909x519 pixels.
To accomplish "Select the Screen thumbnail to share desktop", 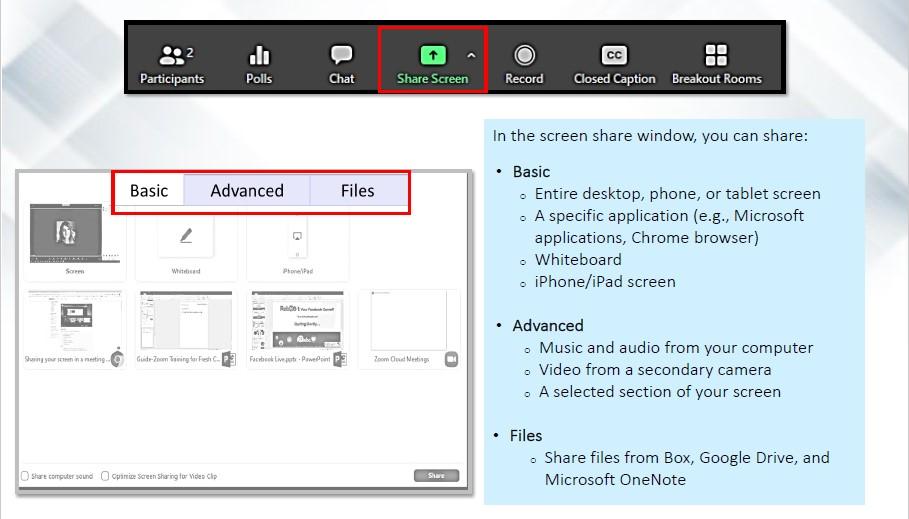I will [75, 239].
